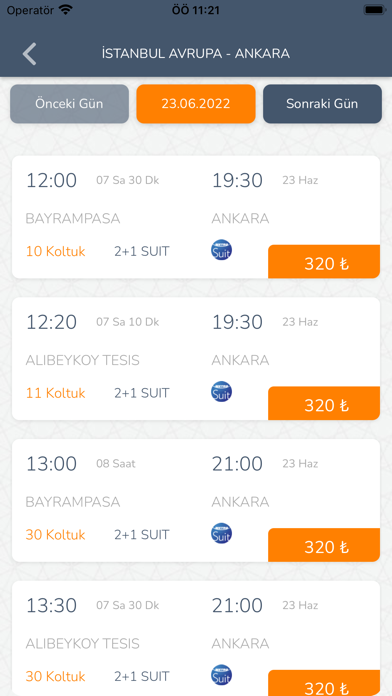Viewport: 392px width, 696px height.
Task: Tap 10 Koltuk seat availability label
Action: (55, 252)
